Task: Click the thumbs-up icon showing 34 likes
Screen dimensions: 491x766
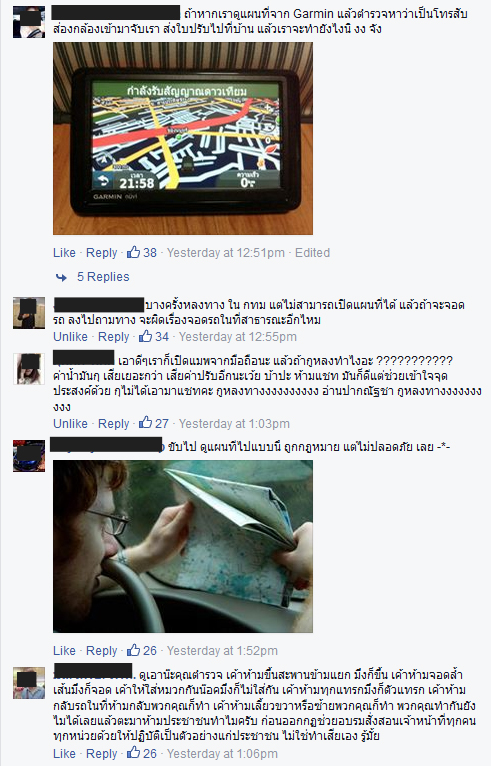Action: click(145, 336)
